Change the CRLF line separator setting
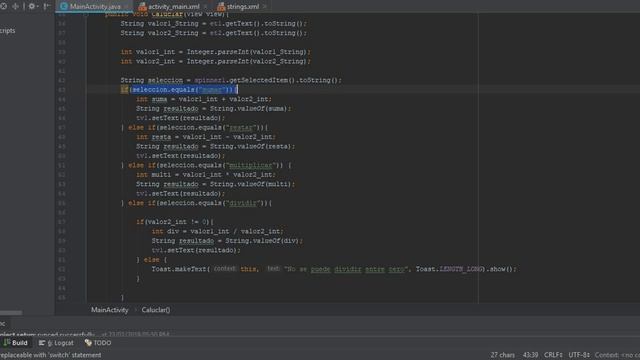The image size is (640, 360). (x=553, y=355)
